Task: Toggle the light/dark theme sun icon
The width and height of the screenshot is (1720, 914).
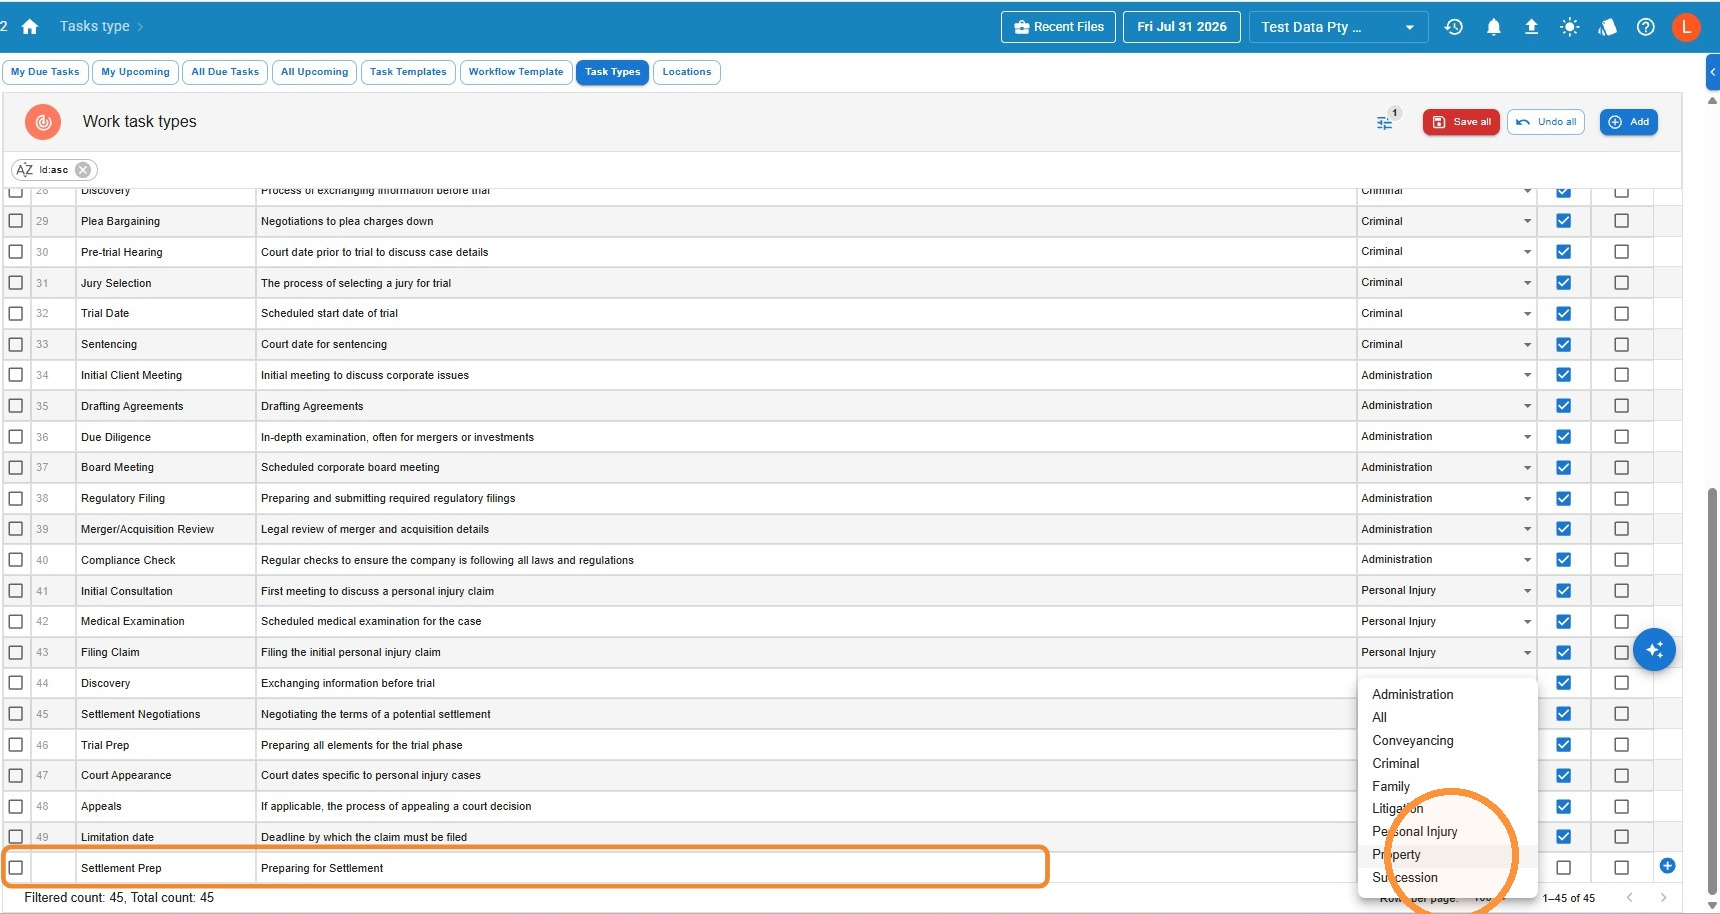Action: [x=1569, y=27]
